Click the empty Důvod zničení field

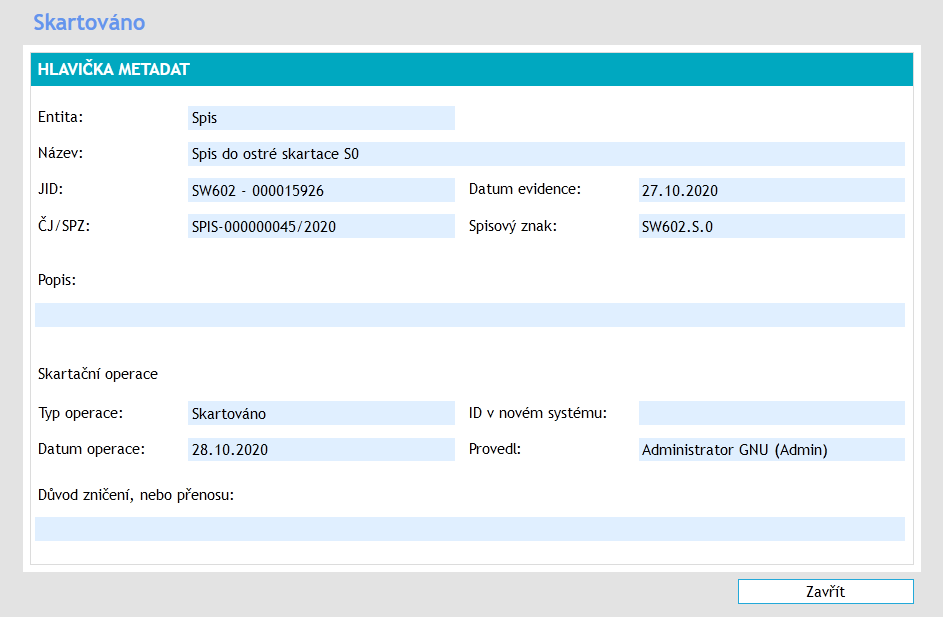pyautogui.click(x=469, y=529)
